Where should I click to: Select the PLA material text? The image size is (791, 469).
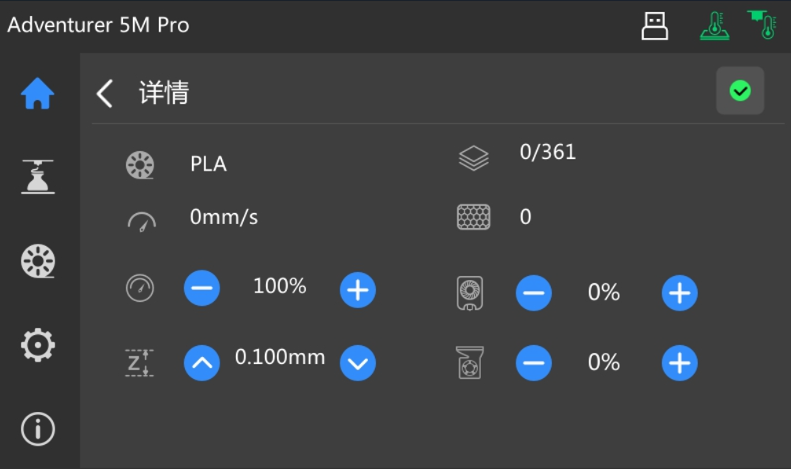208,164
